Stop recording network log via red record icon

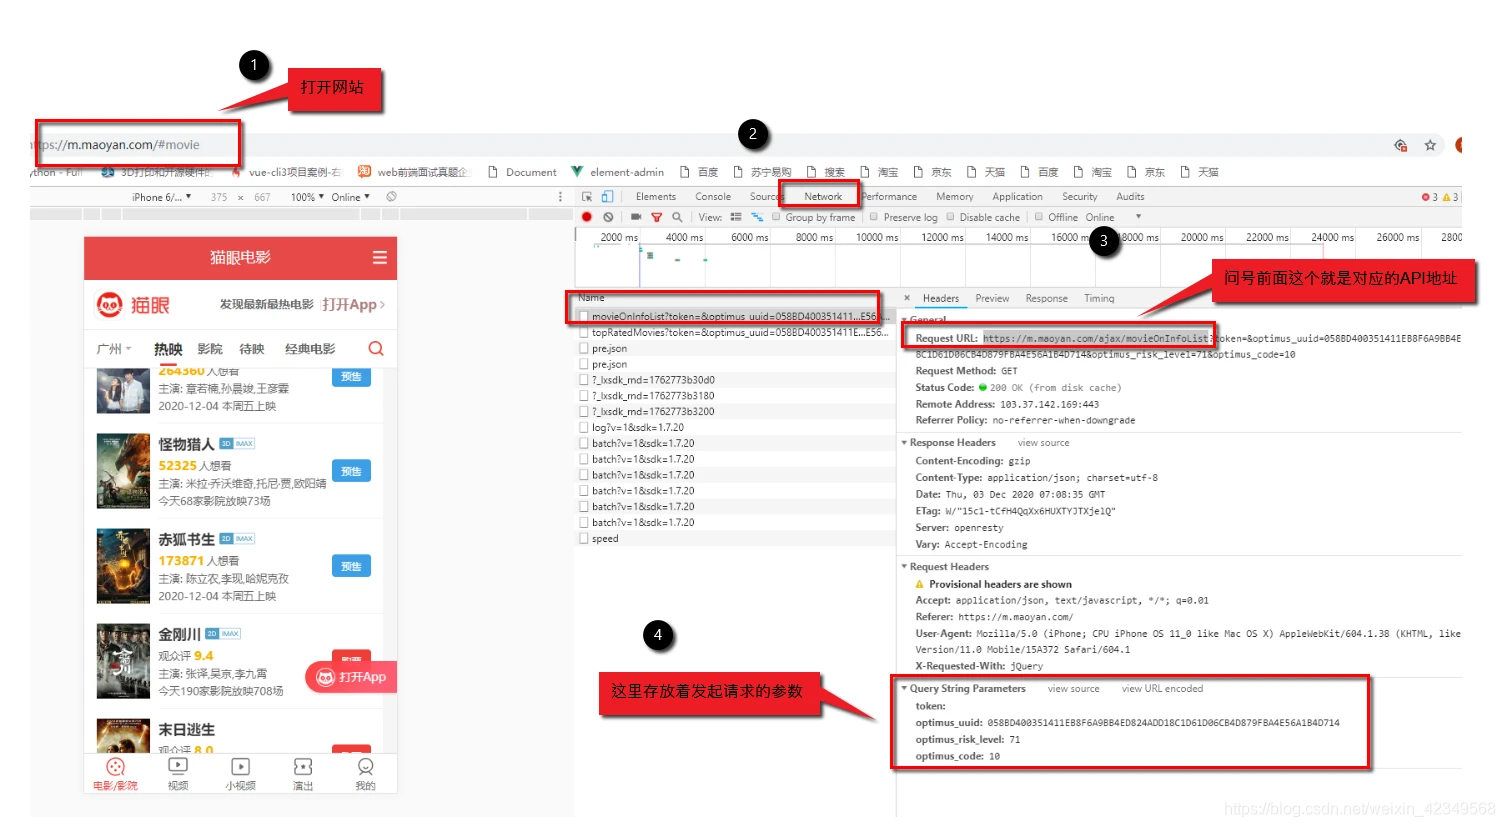(587, 217)
